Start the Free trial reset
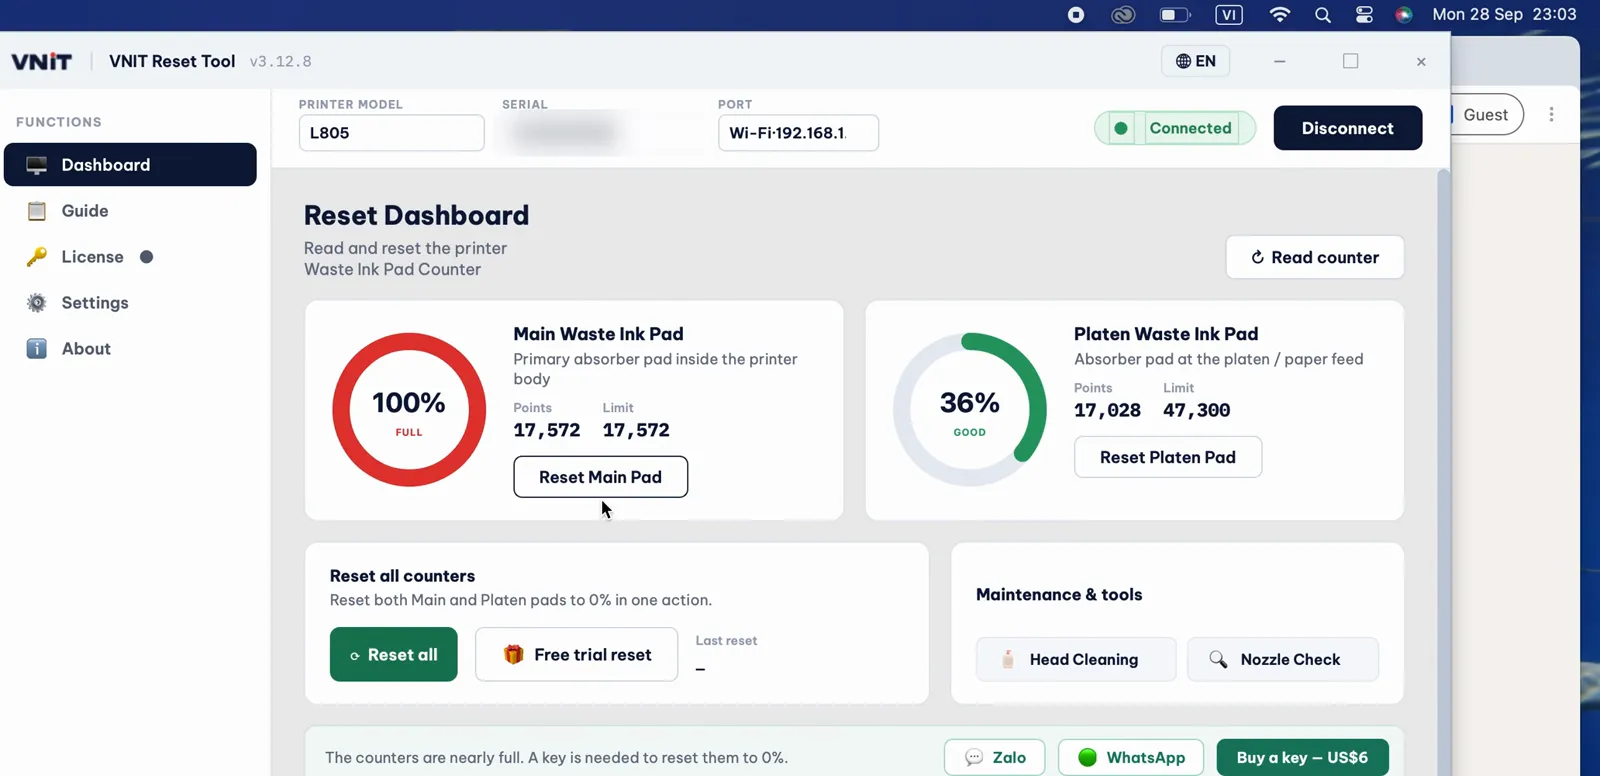Image resolution: width=1600 pixels, height=776 pixels. click(x=576, y=654)
